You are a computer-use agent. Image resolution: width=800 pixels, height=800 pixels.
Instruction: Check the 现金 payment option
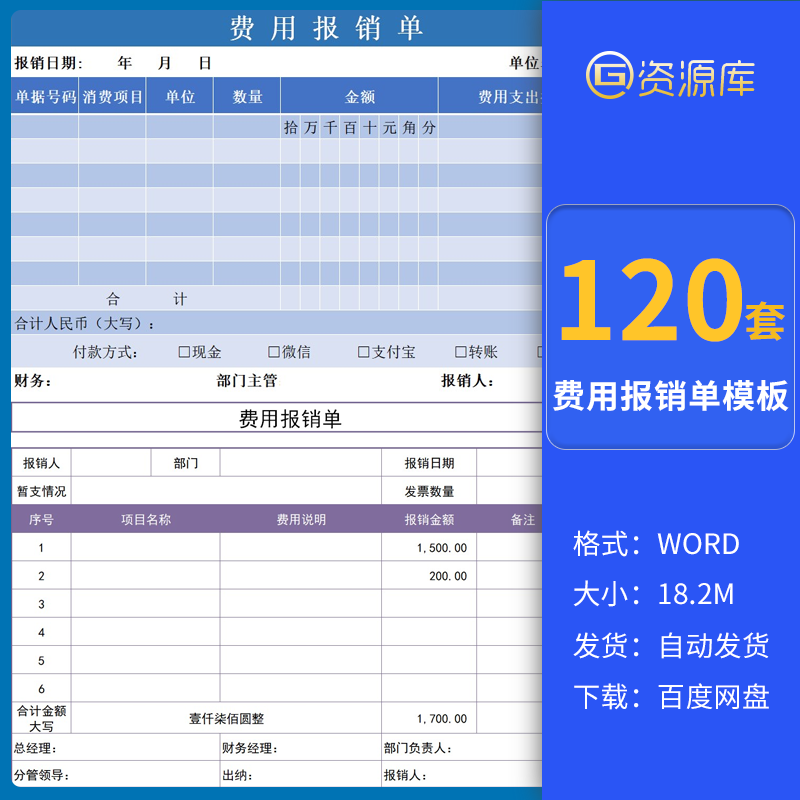point(183,351)
